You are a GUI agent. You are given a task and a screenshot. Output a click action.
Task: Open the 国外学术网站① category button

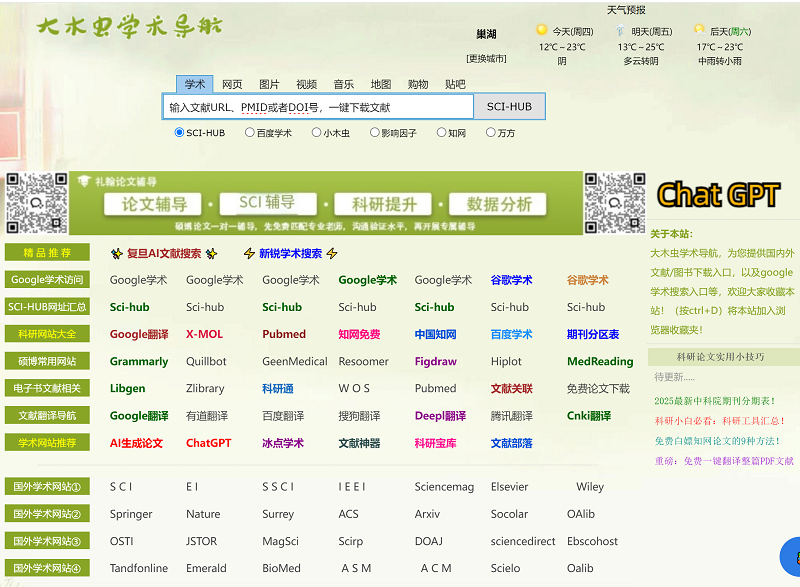(x=47, y=487)
